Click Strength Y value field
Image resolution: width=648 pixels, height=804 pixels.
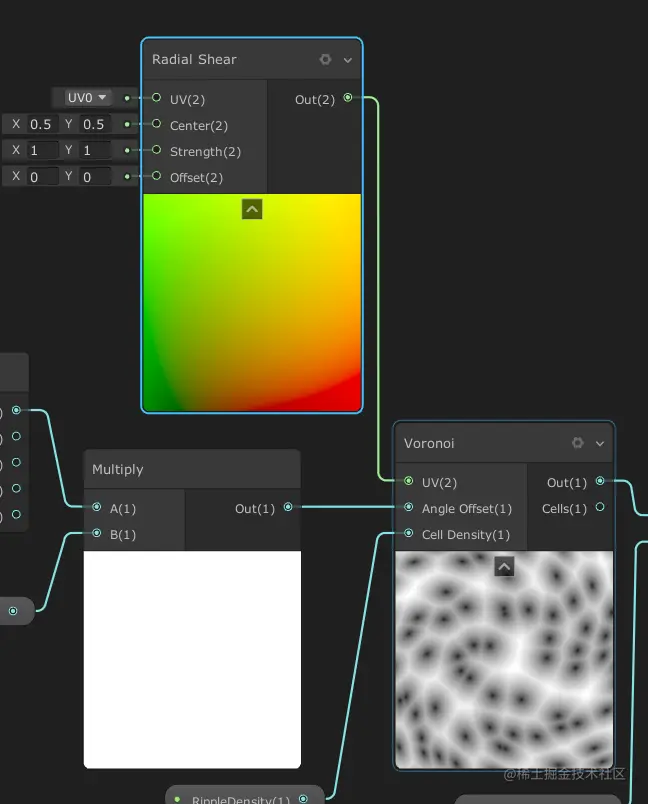[x=95, y=150]
